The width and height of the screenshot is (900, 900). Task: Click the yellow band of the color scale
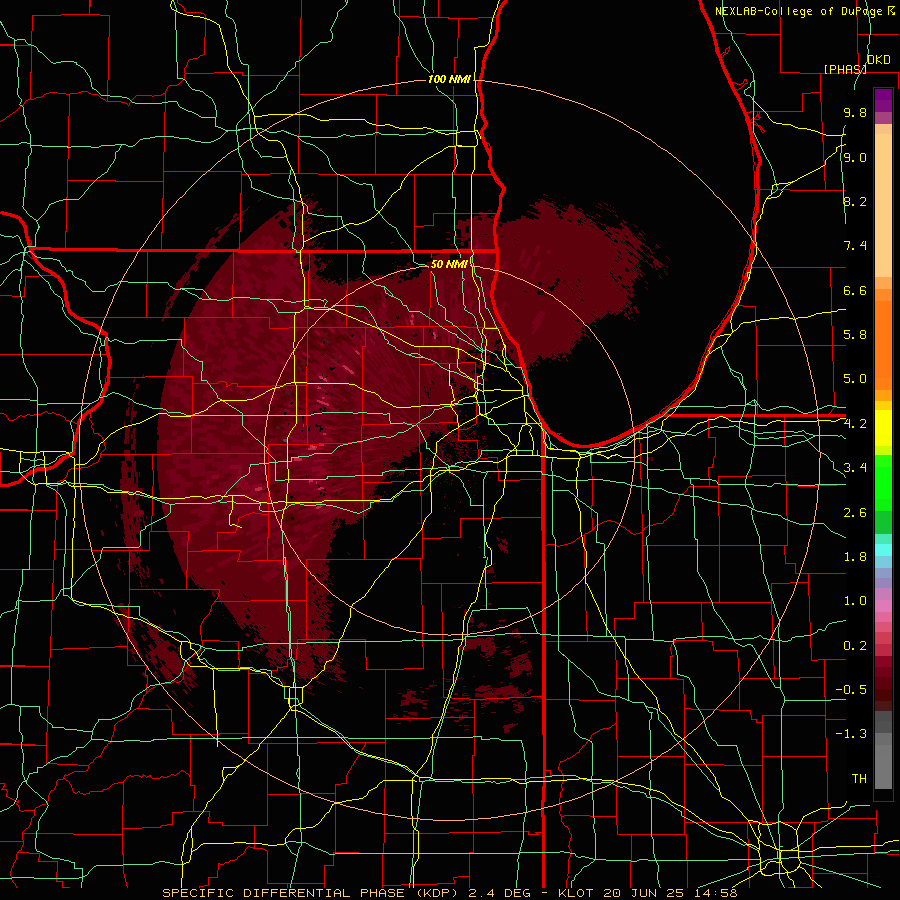tap(883, 428)
